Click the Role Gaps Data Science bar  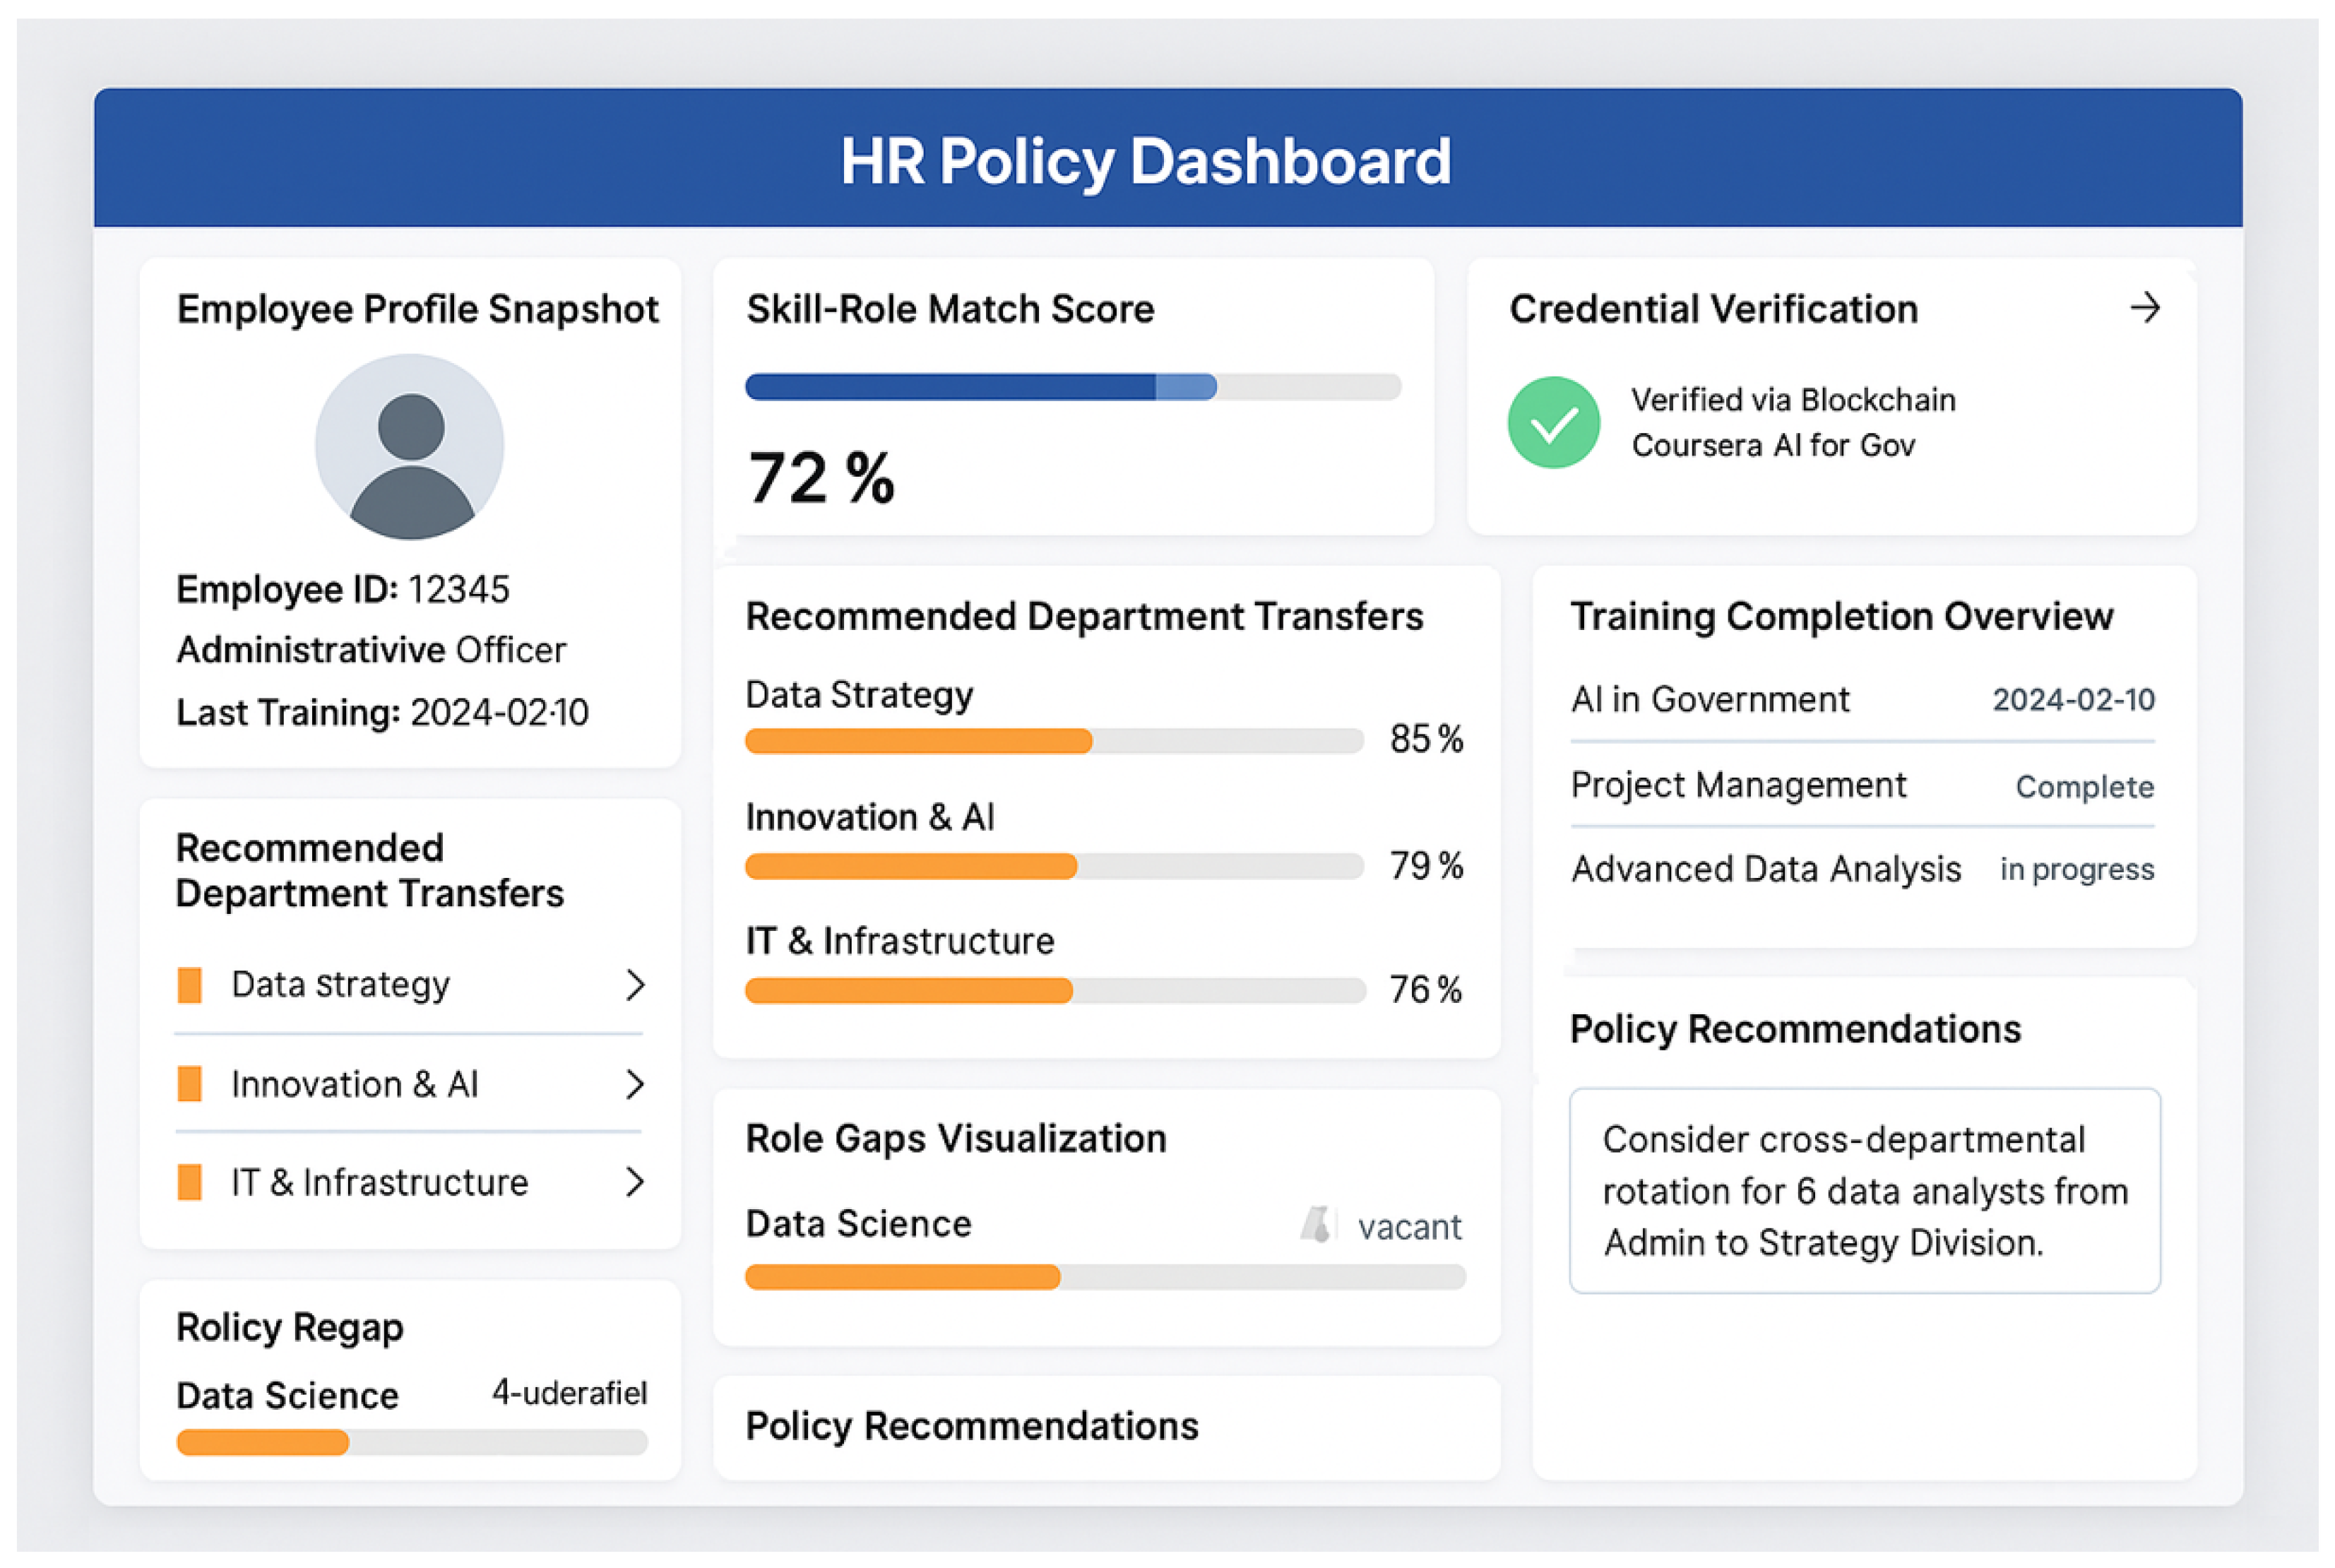(x=1105, y=1277)
